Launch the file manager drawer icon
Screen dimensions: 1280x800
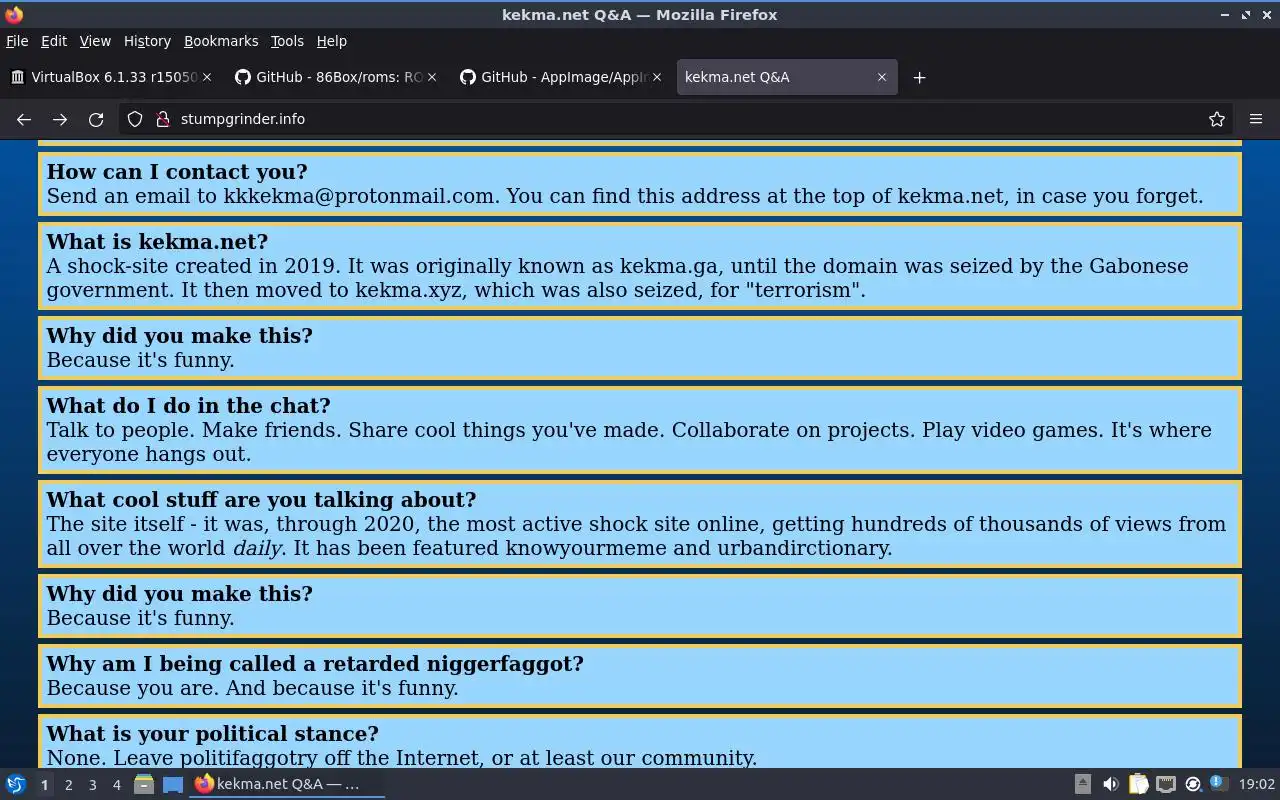[144, 784]
